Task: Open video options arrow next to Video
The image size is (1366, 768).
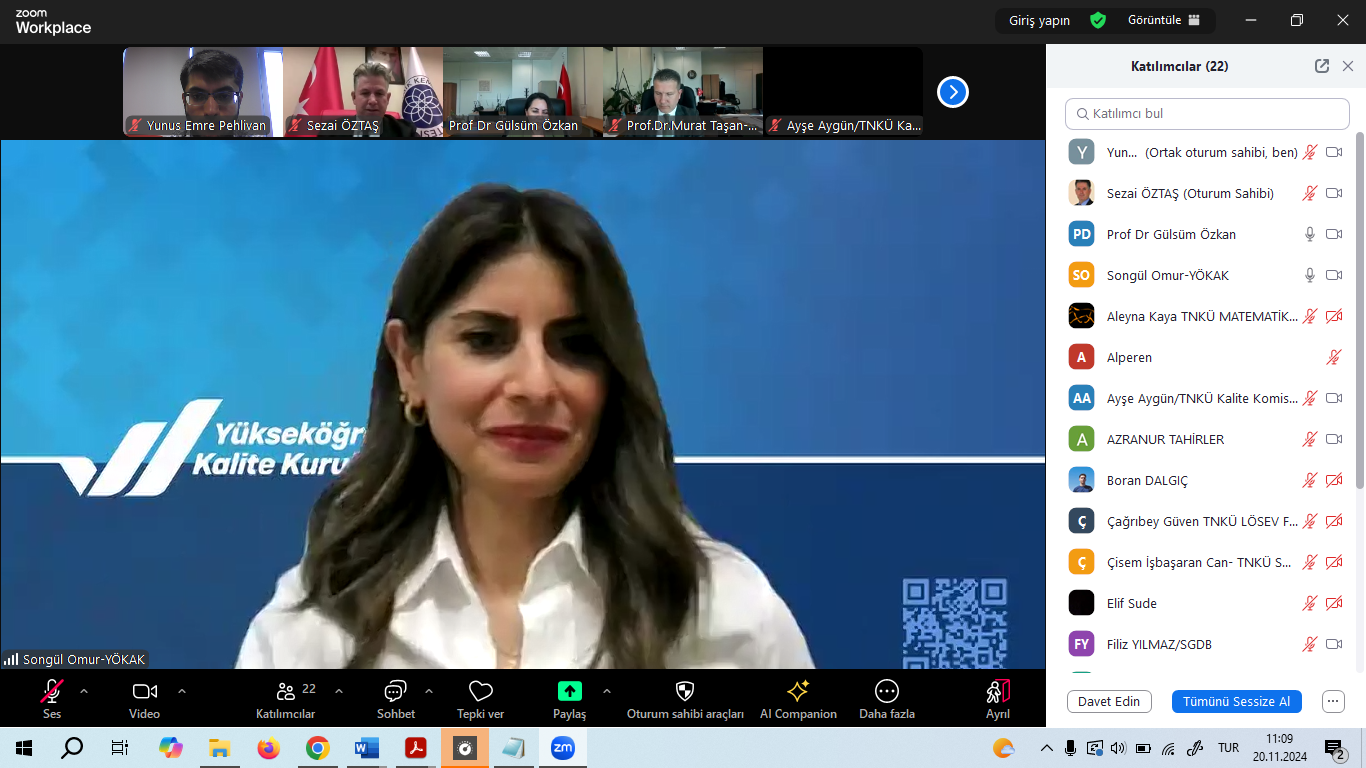Action: pos(182,691)
